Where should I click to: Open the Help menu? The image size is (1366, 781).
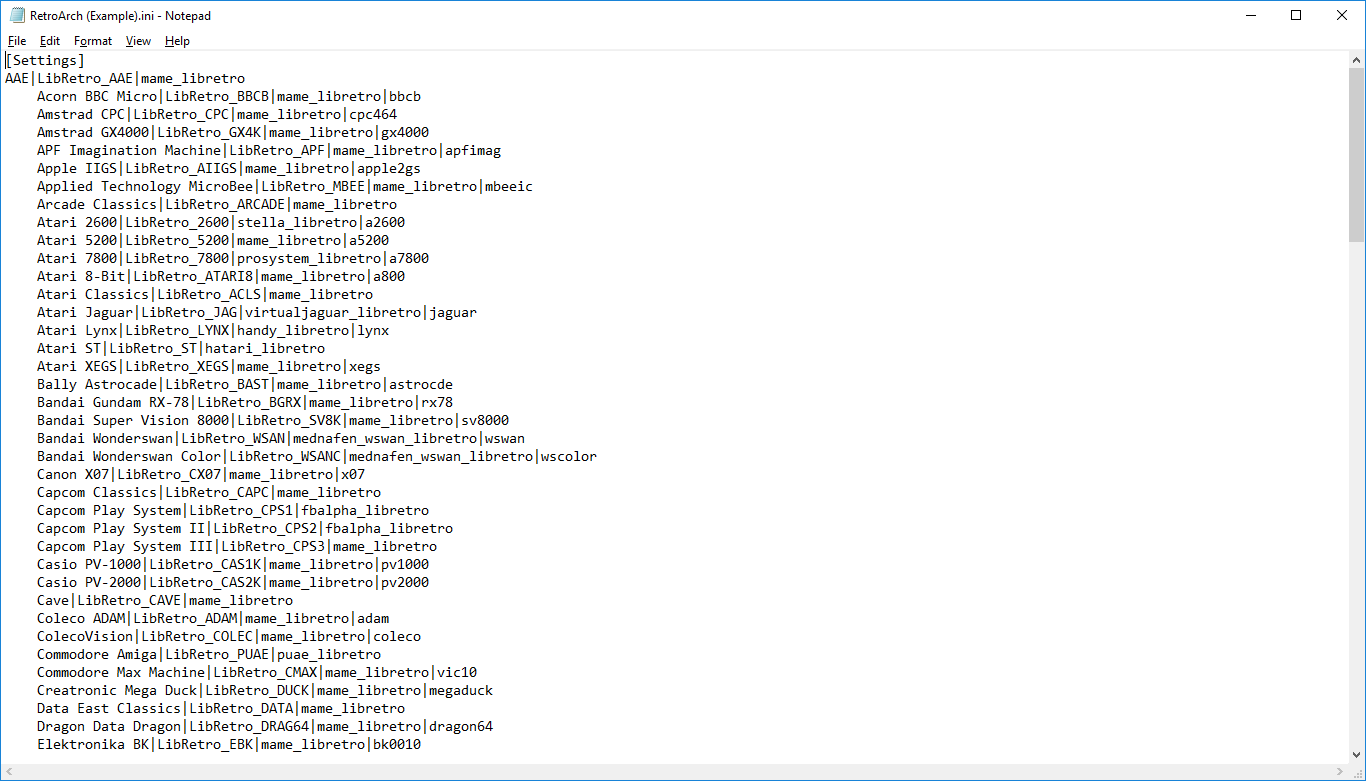[x=177, y=41]
